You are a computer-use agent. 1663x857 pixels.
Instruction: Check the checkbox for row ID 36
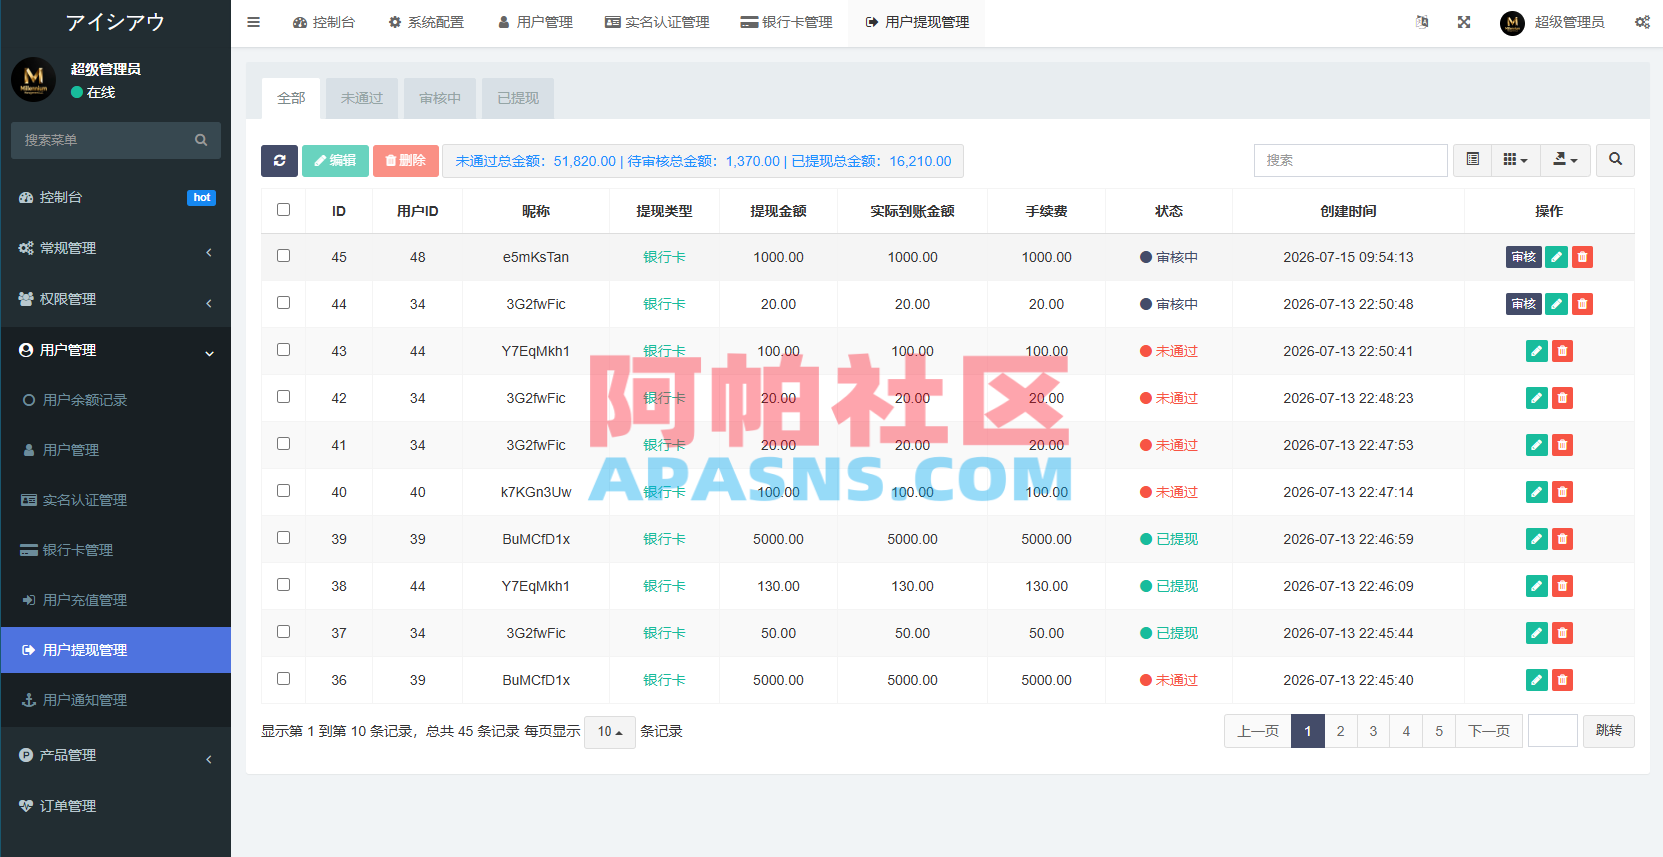point(283,679)
